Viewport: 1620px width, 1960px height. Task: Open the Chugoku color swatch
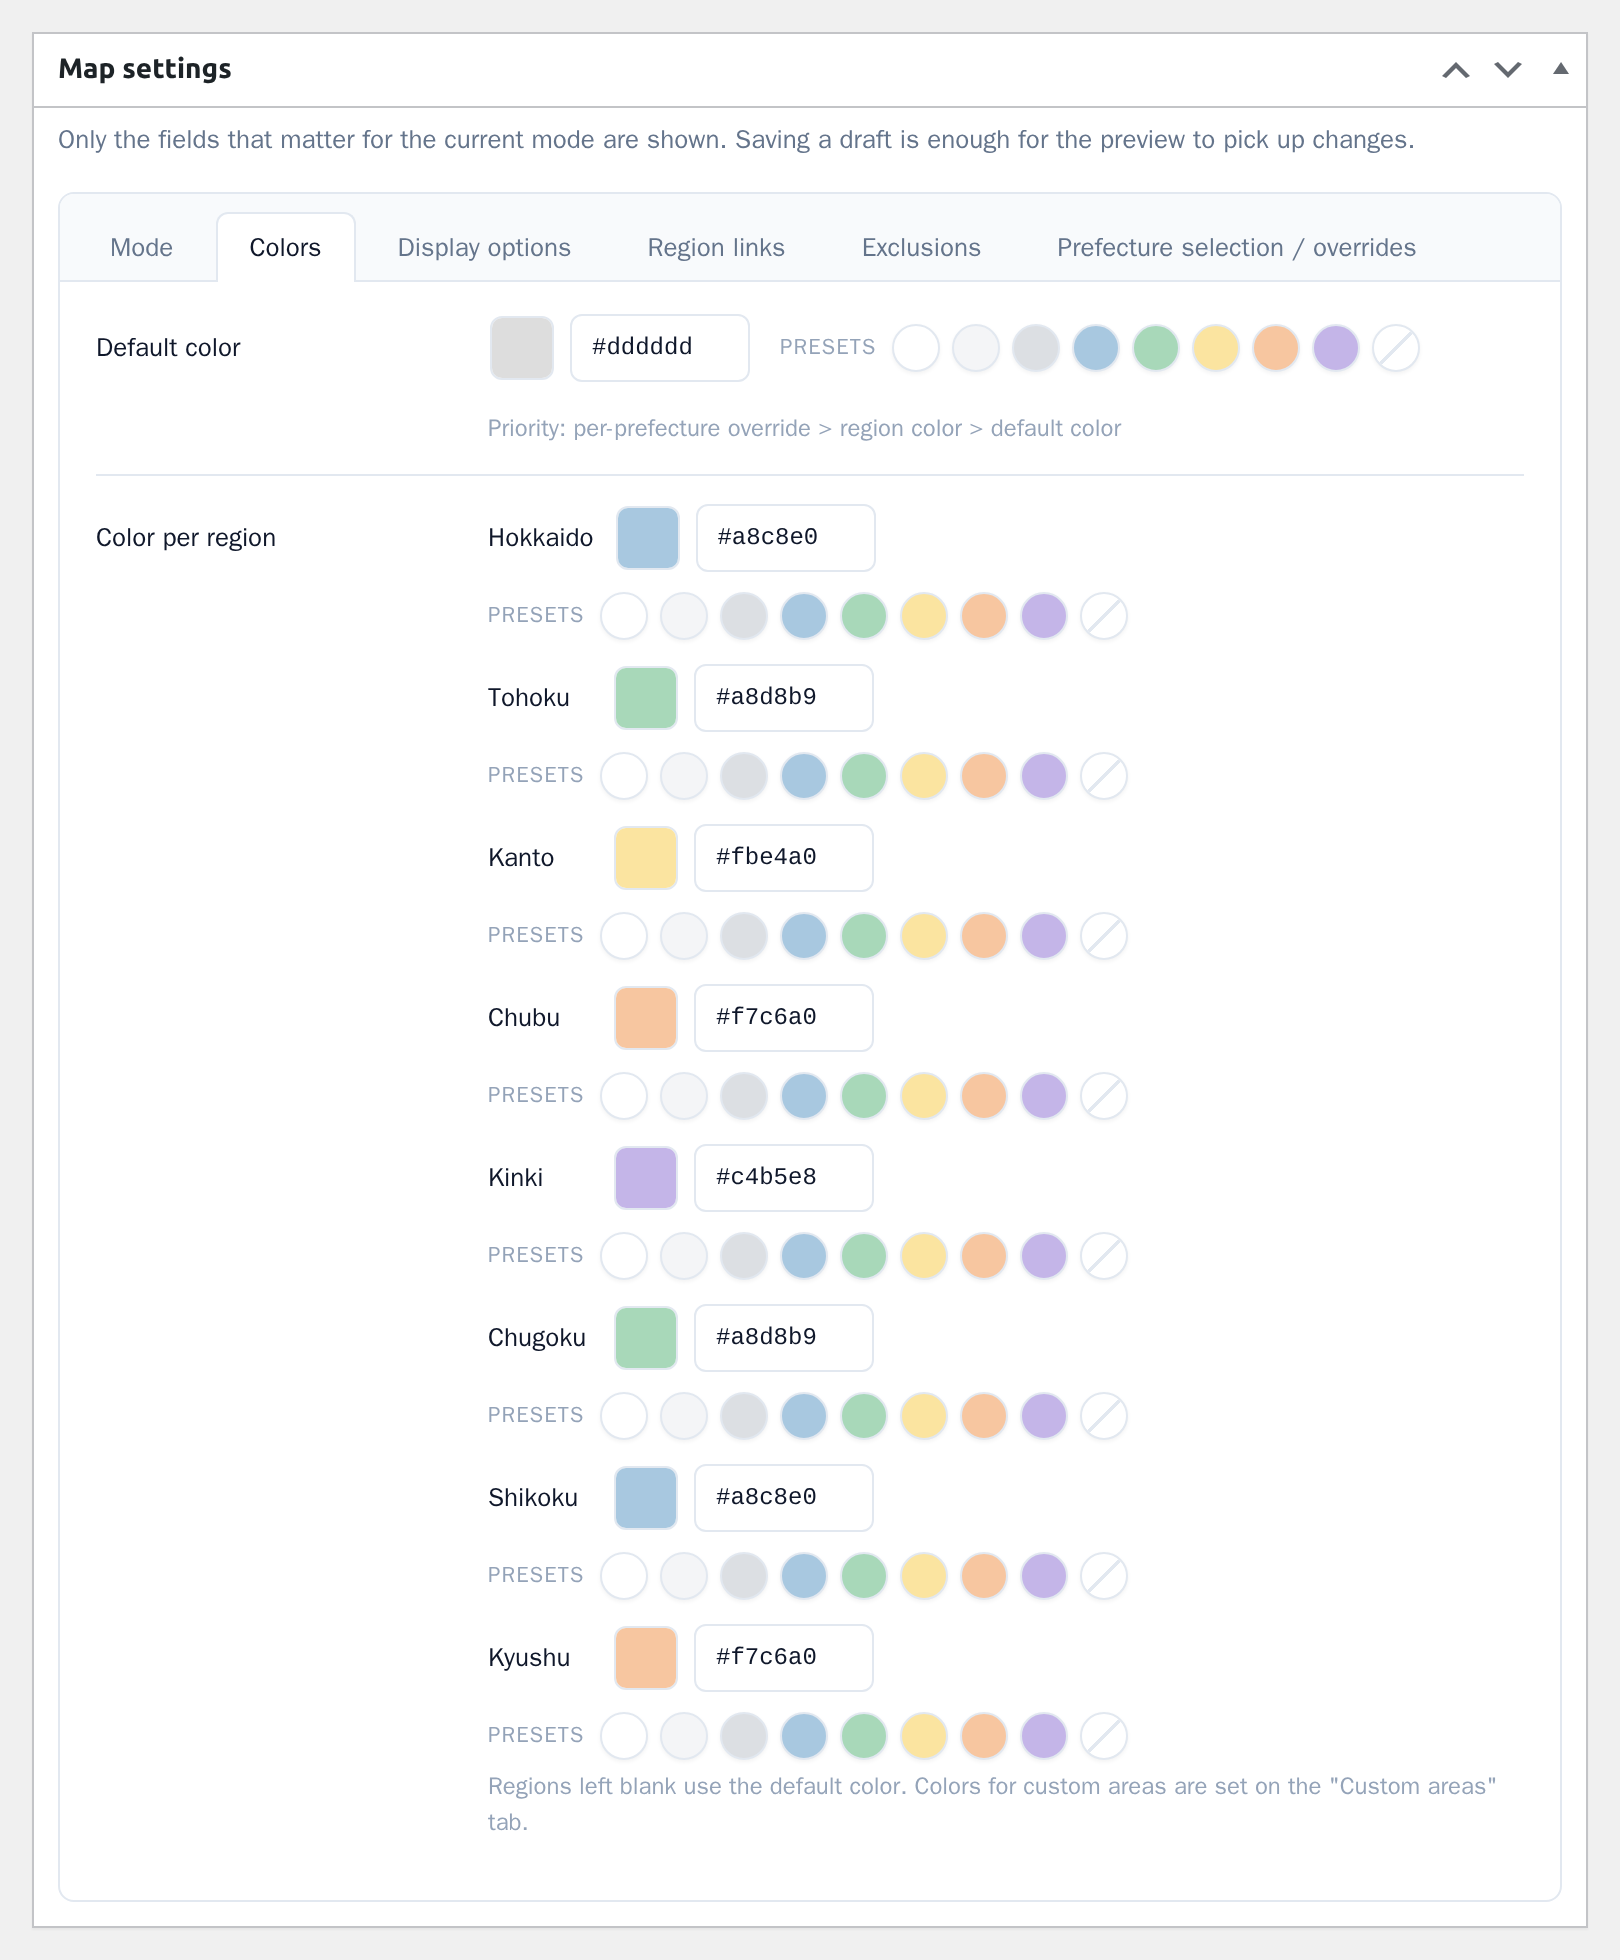click(646, 1338)
